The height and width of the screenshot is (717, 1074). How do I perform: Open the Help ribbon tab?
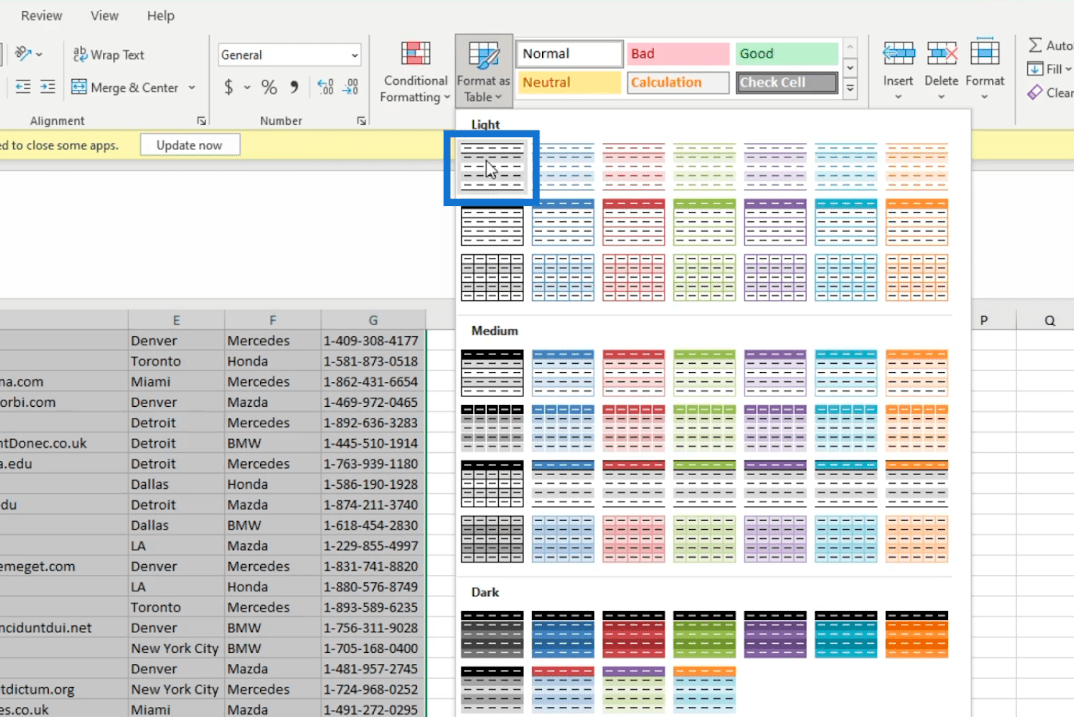point(160,15)
